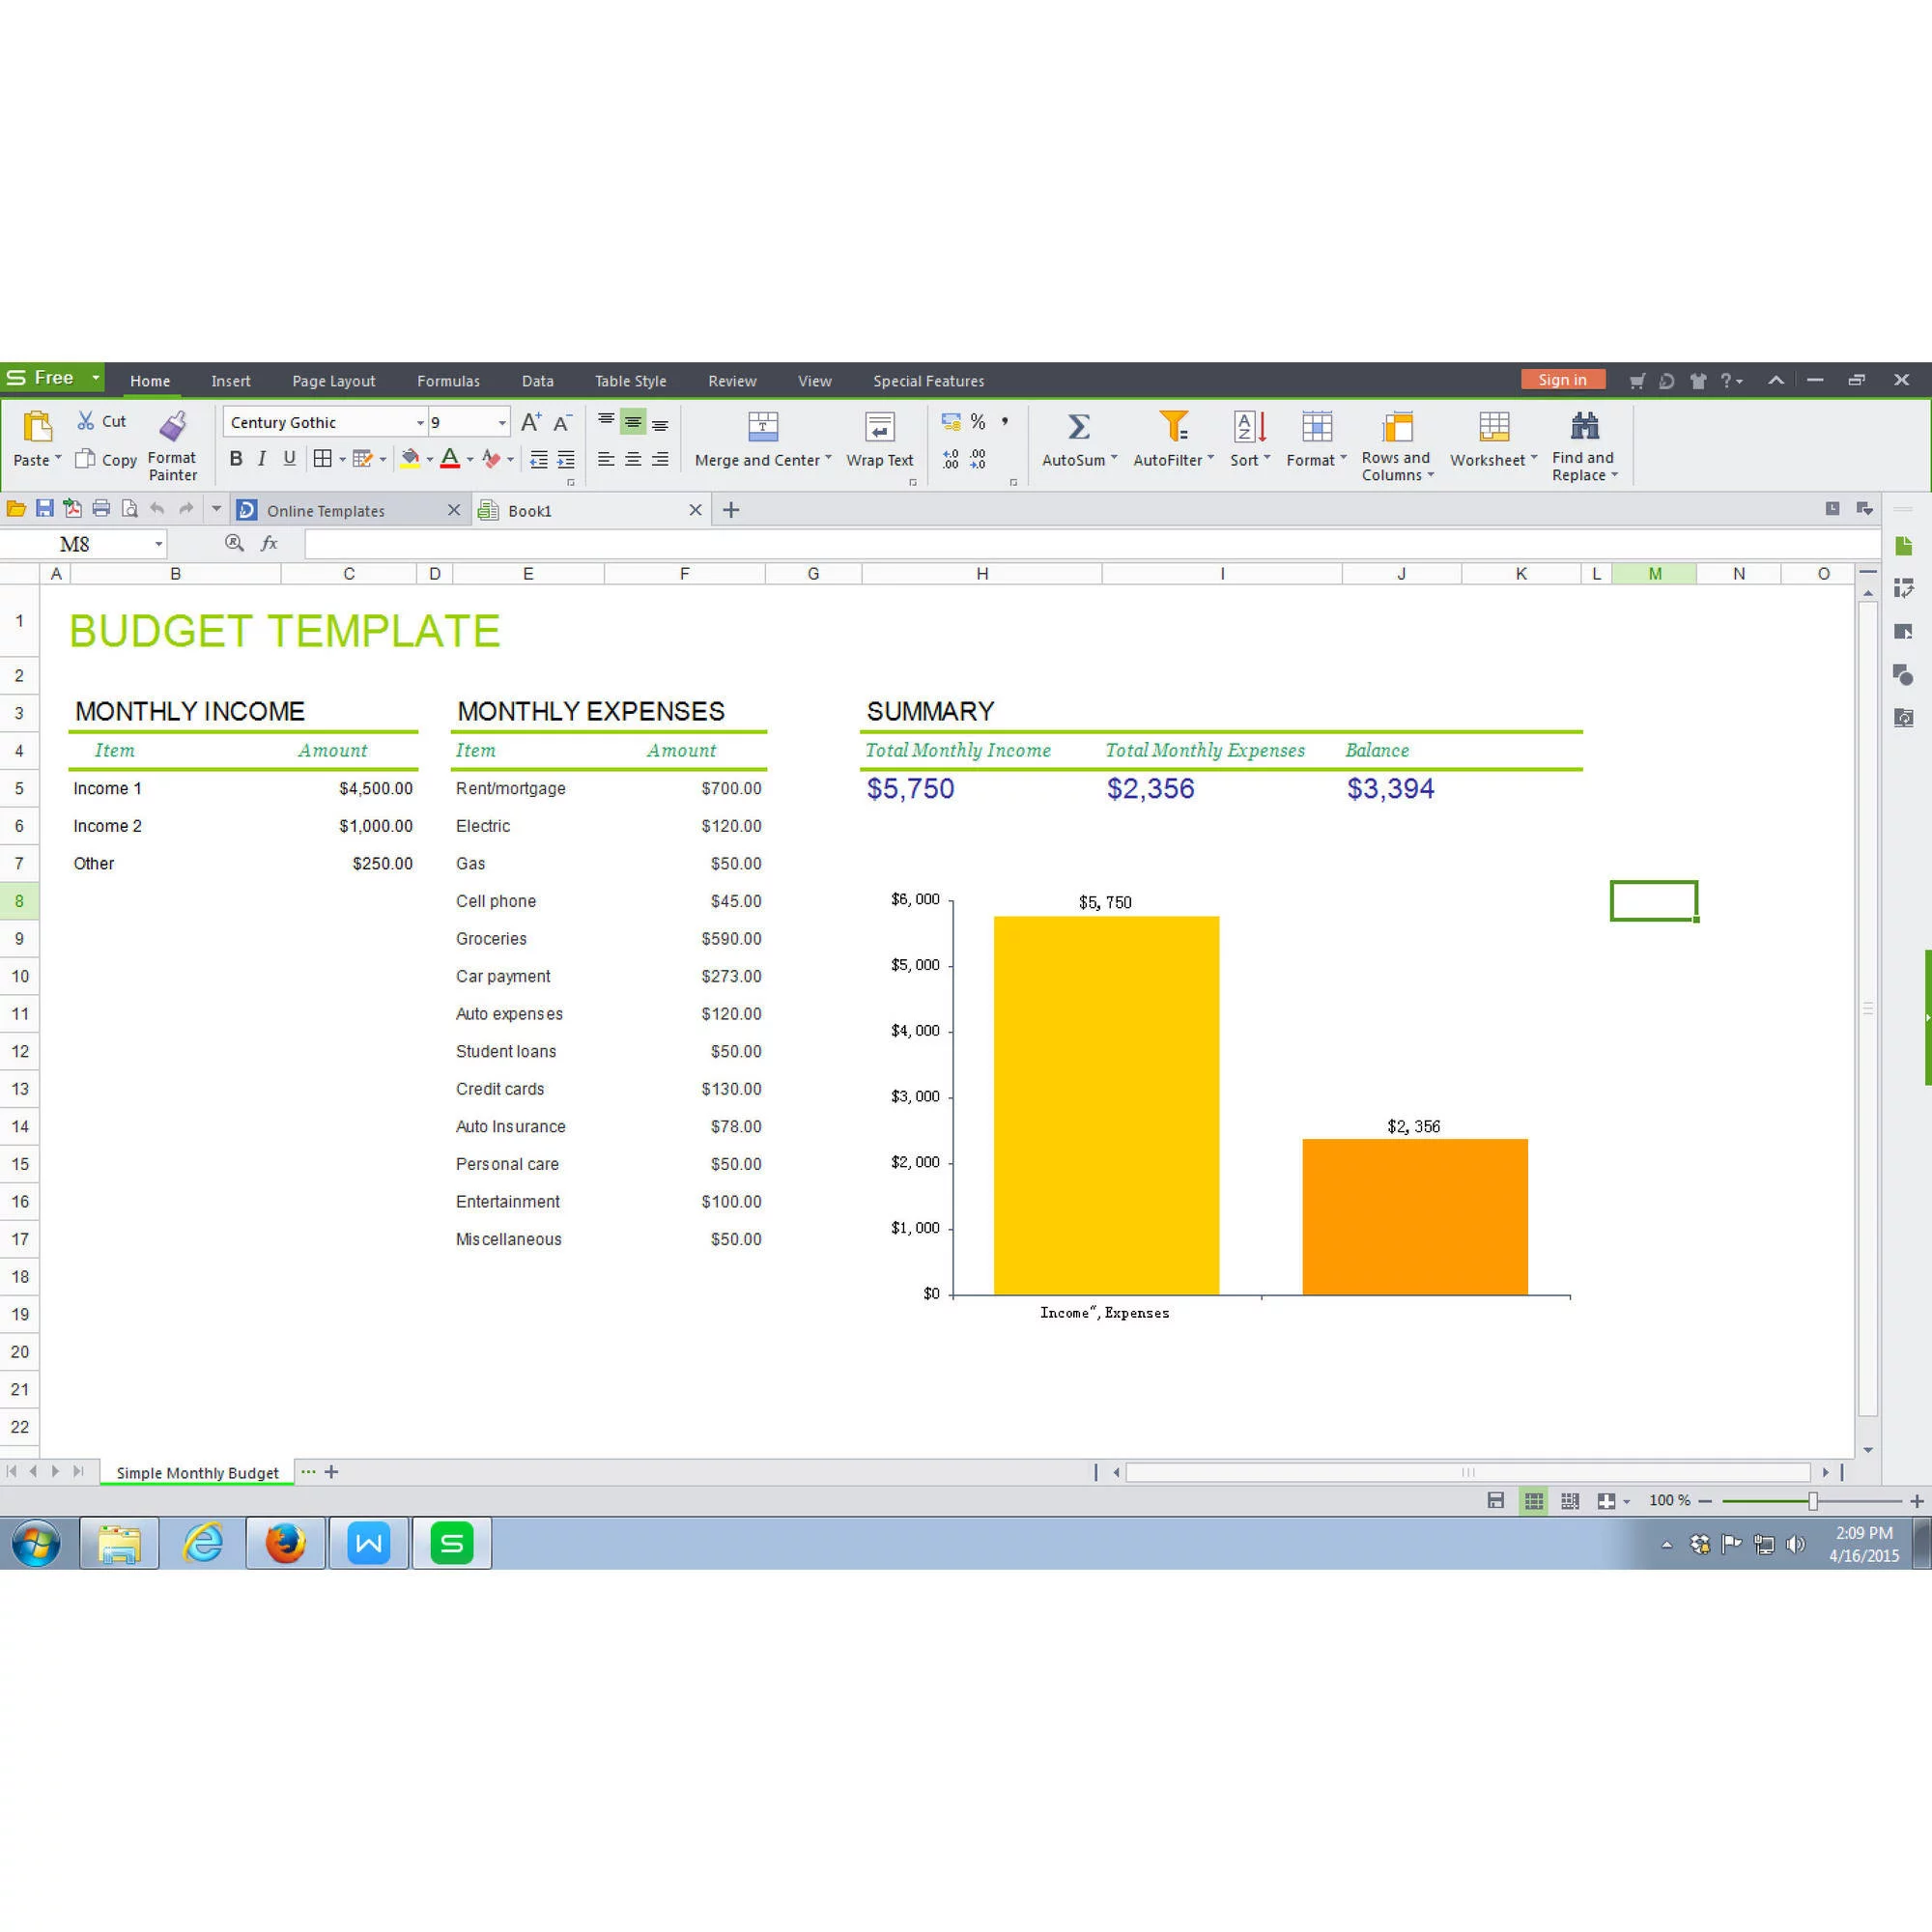The height and width of the screenshot is (1932, 1932).
Task: Open the Rows and Columns dropdown
Action: 1396,440
